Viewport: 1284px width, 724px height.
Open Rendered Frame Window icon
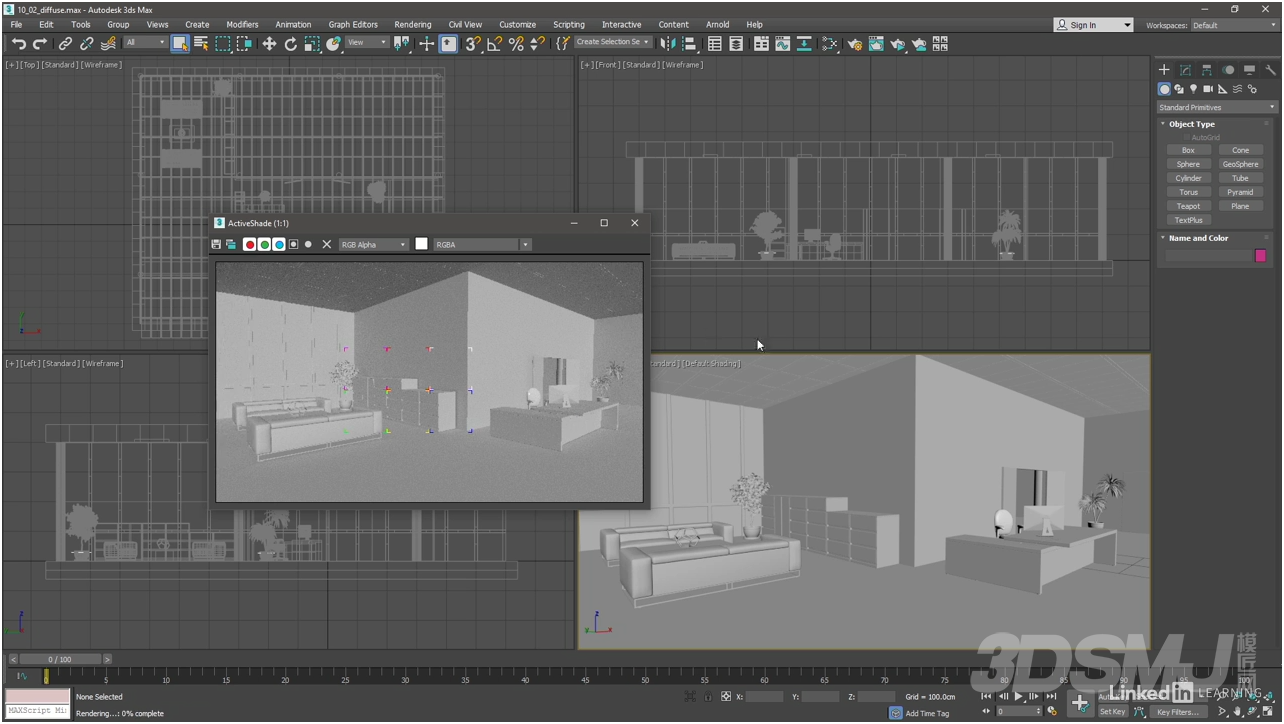pyautogui.click(x=876, y=44)
